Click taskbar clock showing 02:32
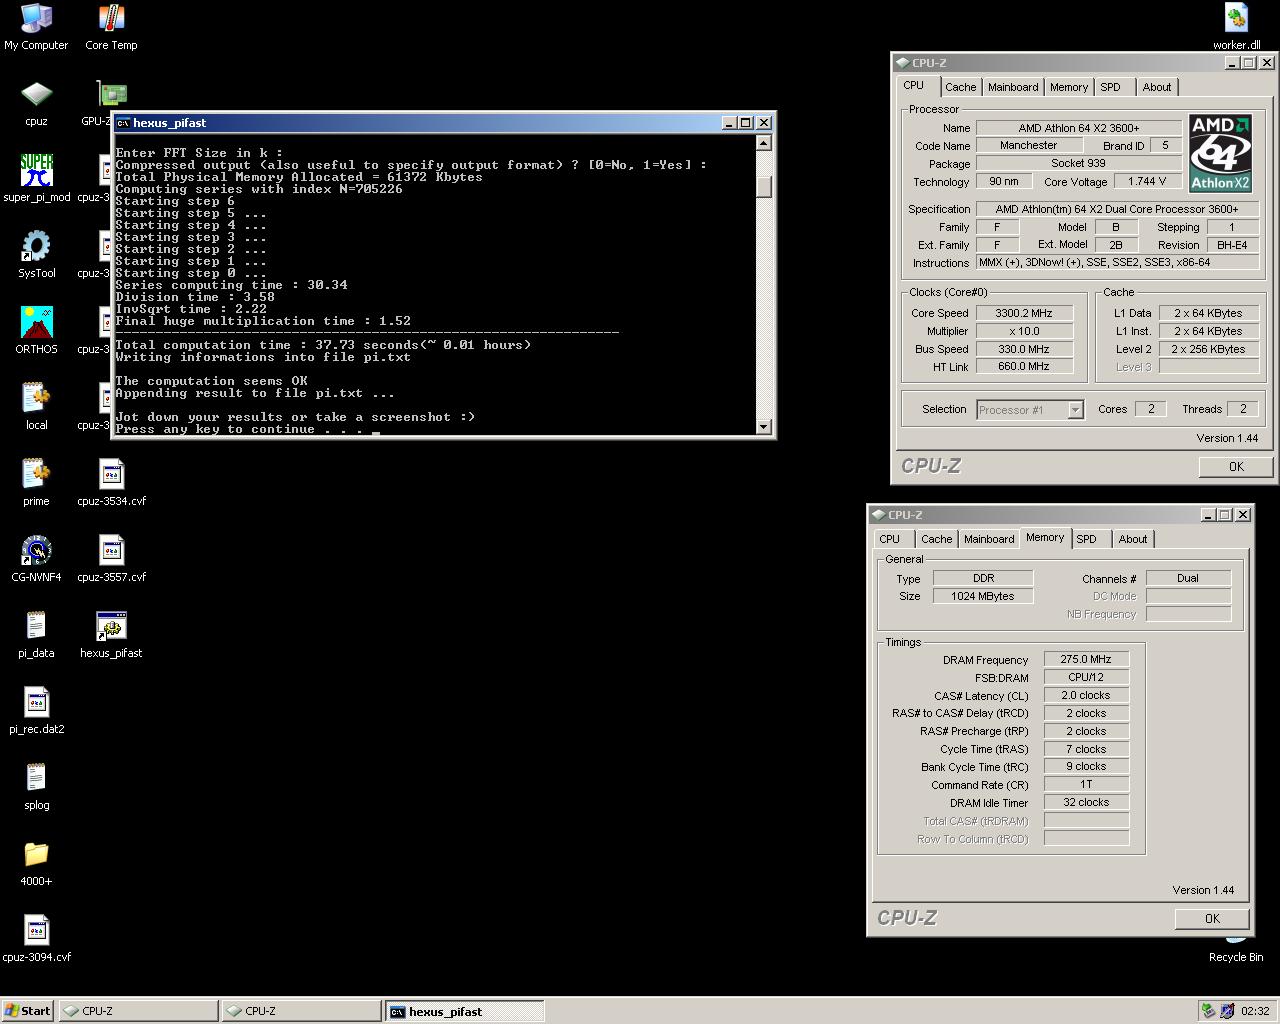 click(x=1255, y=1011)
